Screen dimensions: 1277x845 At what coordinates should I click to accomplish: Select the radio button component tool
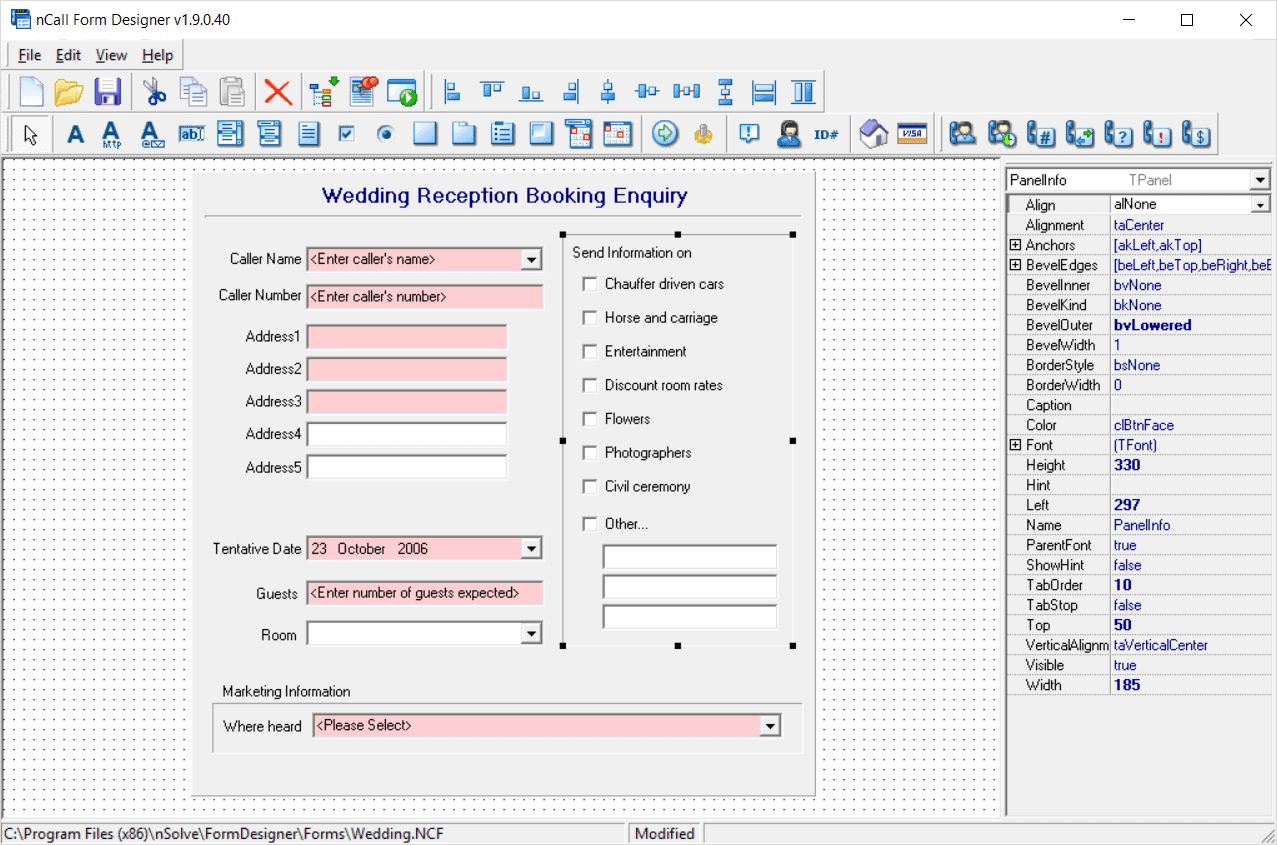(386, 133)
